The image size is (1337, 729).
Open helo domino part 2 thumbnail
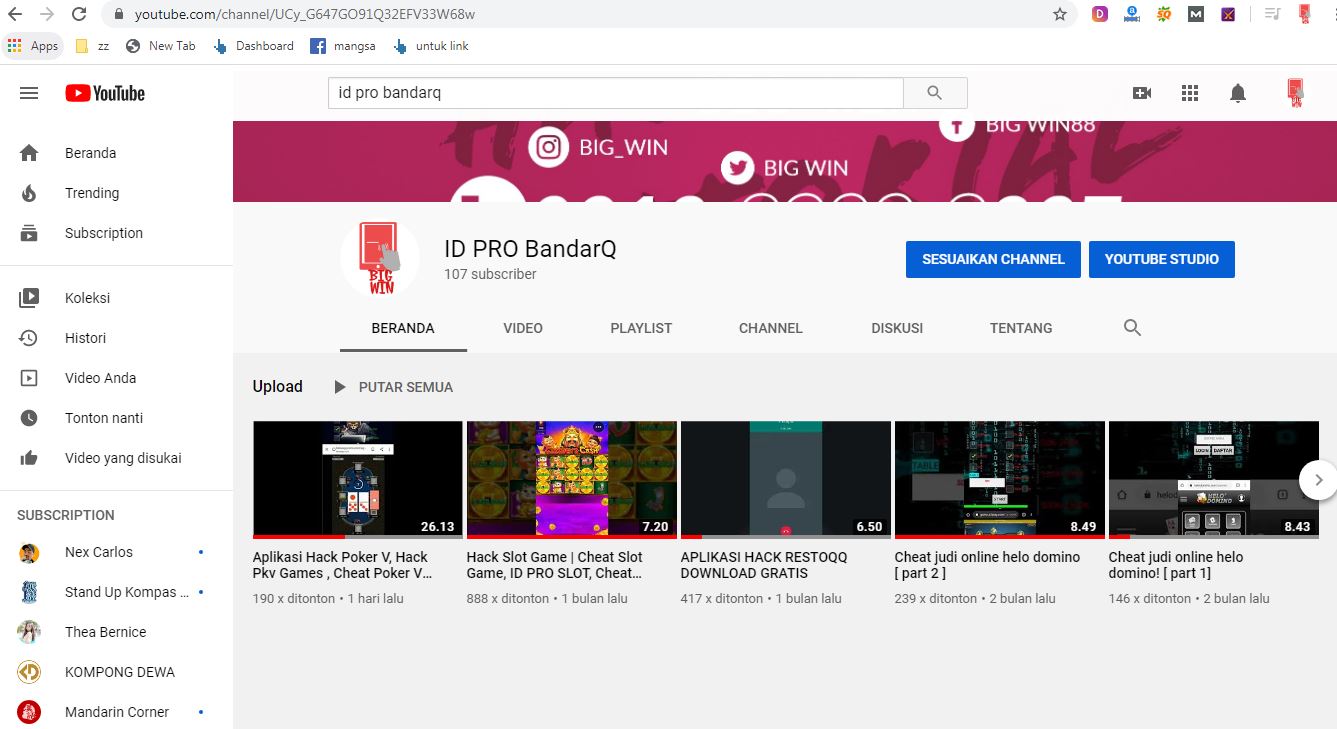[x=1000, y=479]
